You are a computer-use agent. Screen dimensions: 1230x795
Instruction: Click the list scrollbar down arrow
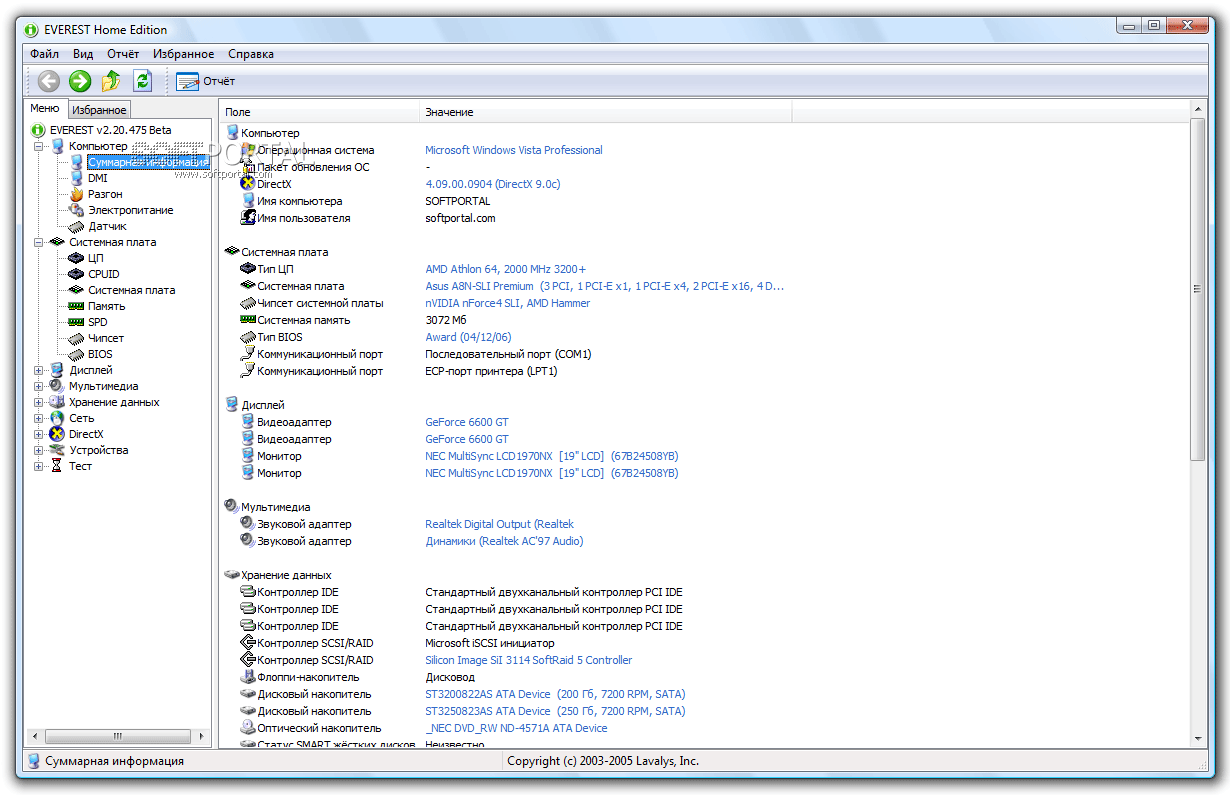(1197, 738)
